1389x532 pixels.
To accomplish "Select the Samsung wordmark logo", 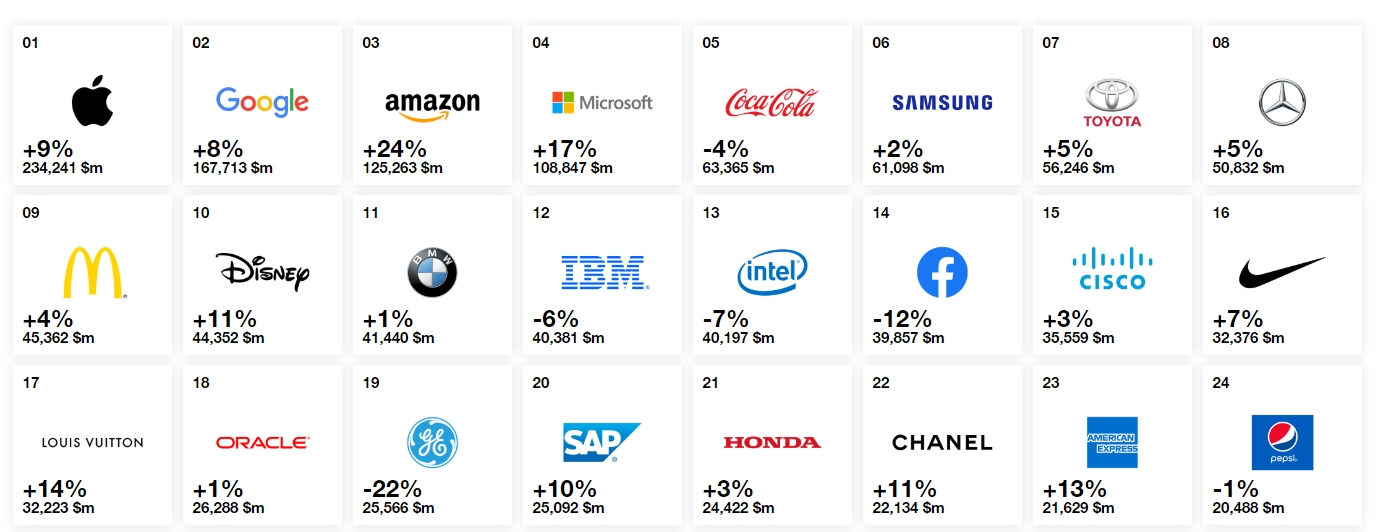I will coord(942,102).
